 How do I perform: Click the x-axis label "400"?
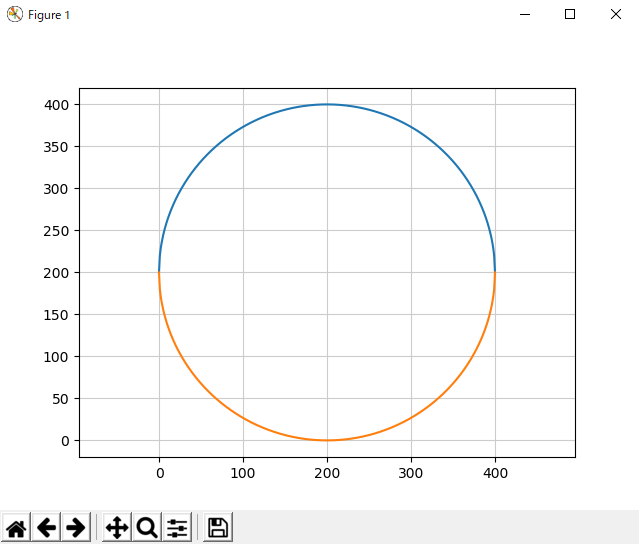point(495,473)
